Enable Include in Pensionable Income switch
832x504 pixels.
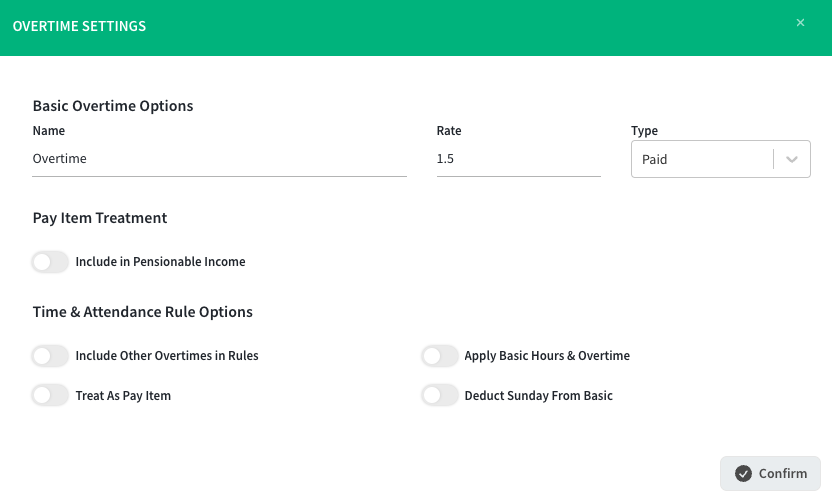pyautogui.click(x=50, y=262)
